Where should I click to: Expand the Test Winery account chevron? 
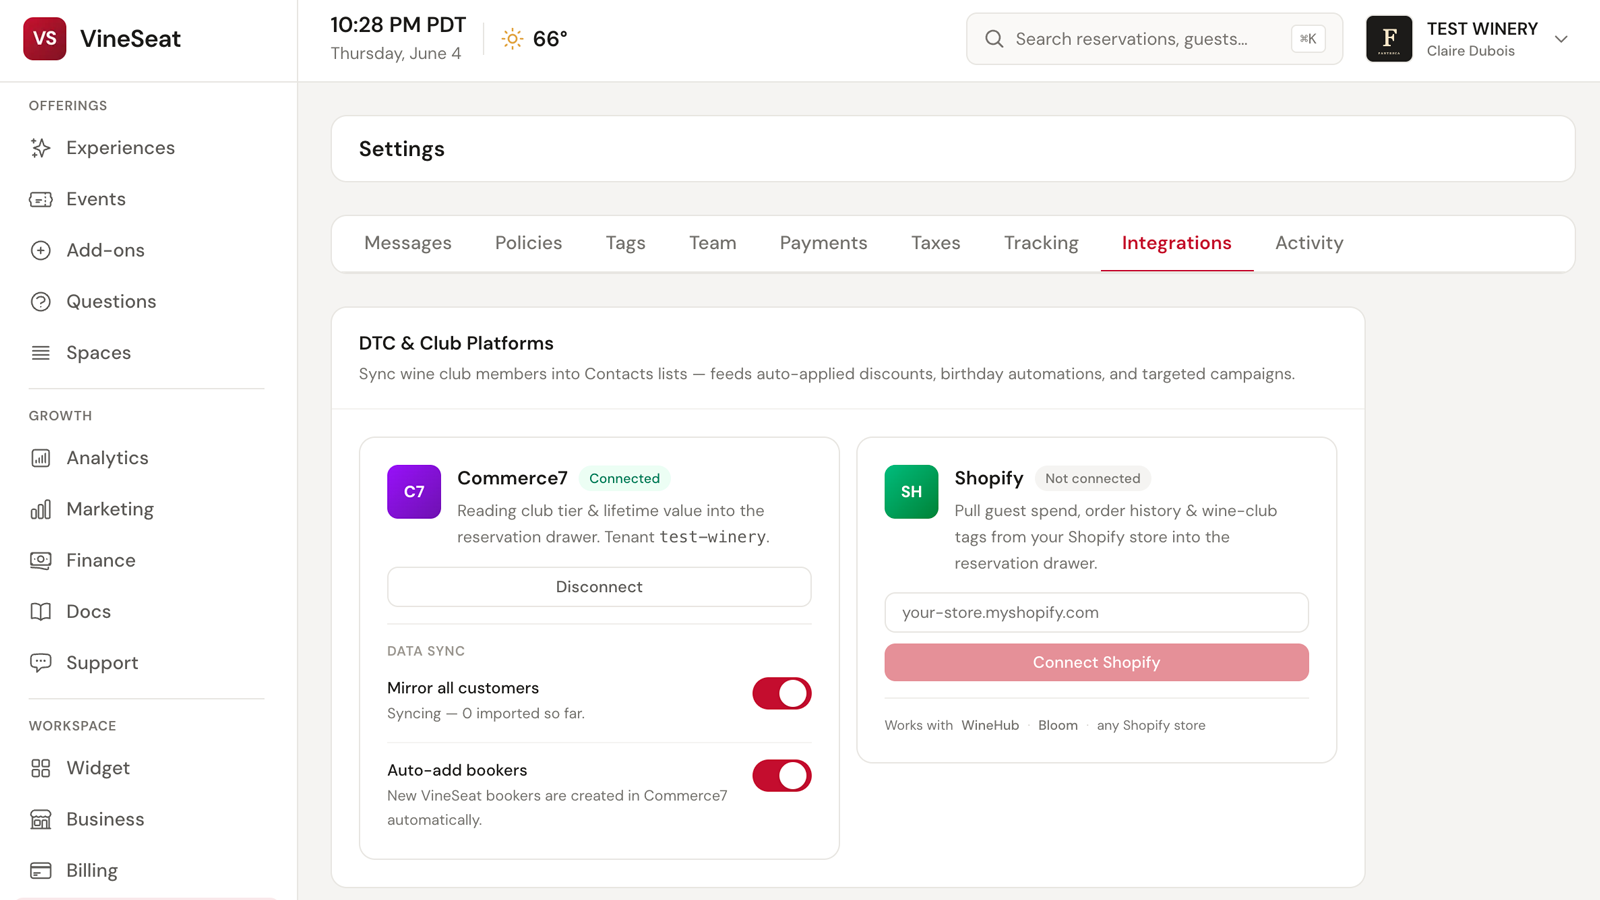pyautogui.click(x=1561, y=39)
